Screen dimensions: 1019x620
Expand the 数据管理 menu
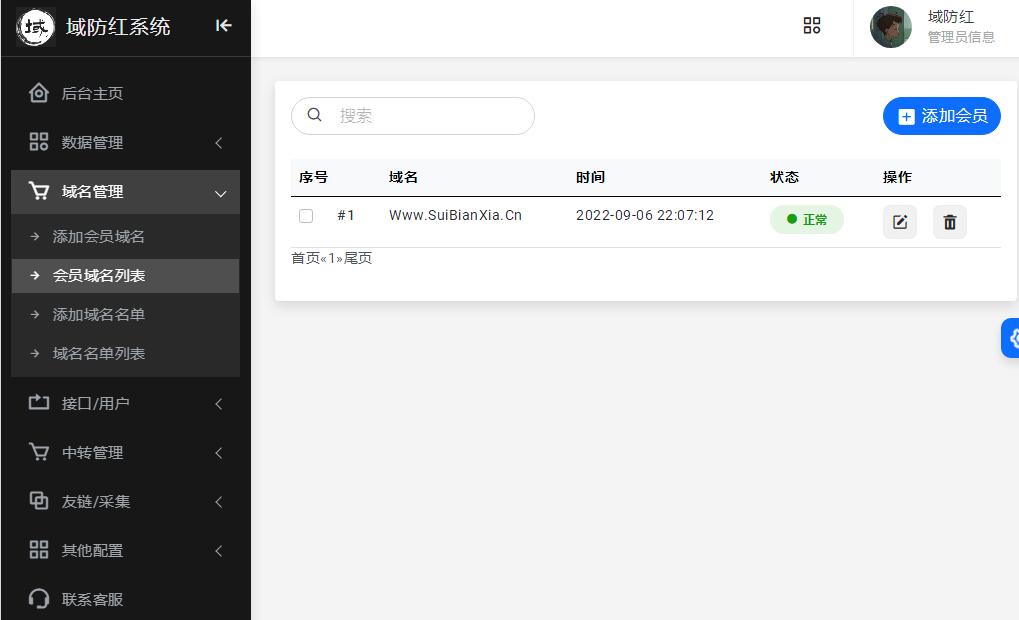pos(125,143)
